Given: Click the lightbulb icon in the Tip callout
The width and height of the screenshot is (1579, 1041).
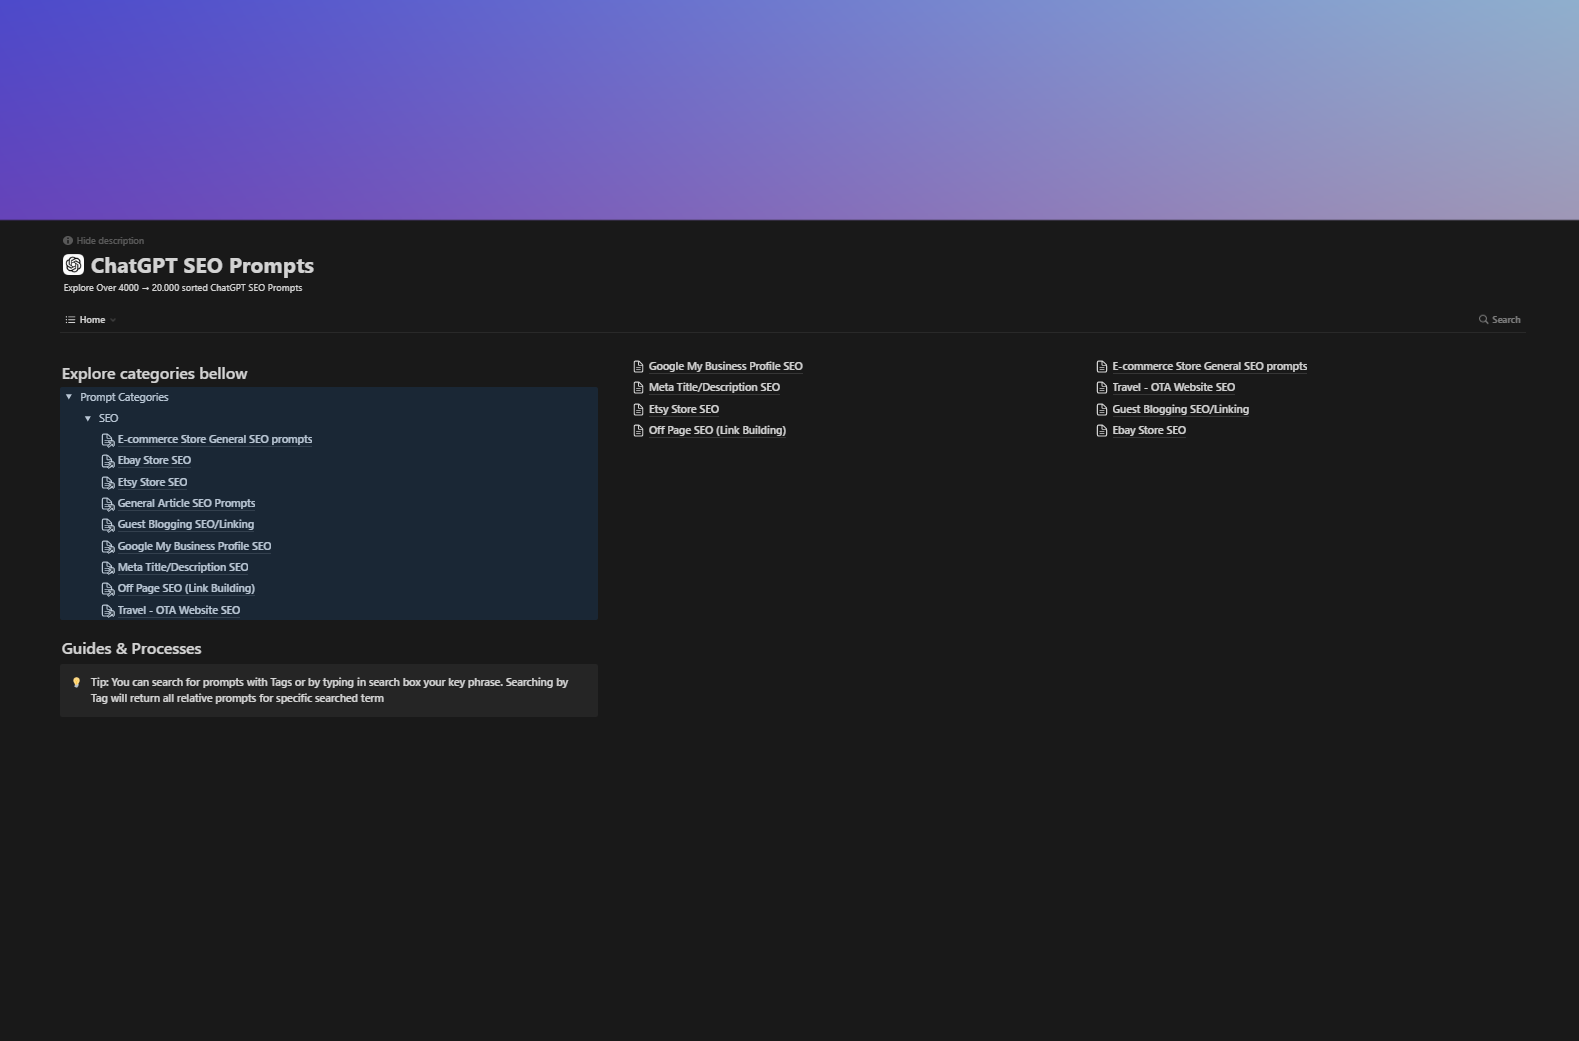Looking at the screenshot, I should (76, 682).
